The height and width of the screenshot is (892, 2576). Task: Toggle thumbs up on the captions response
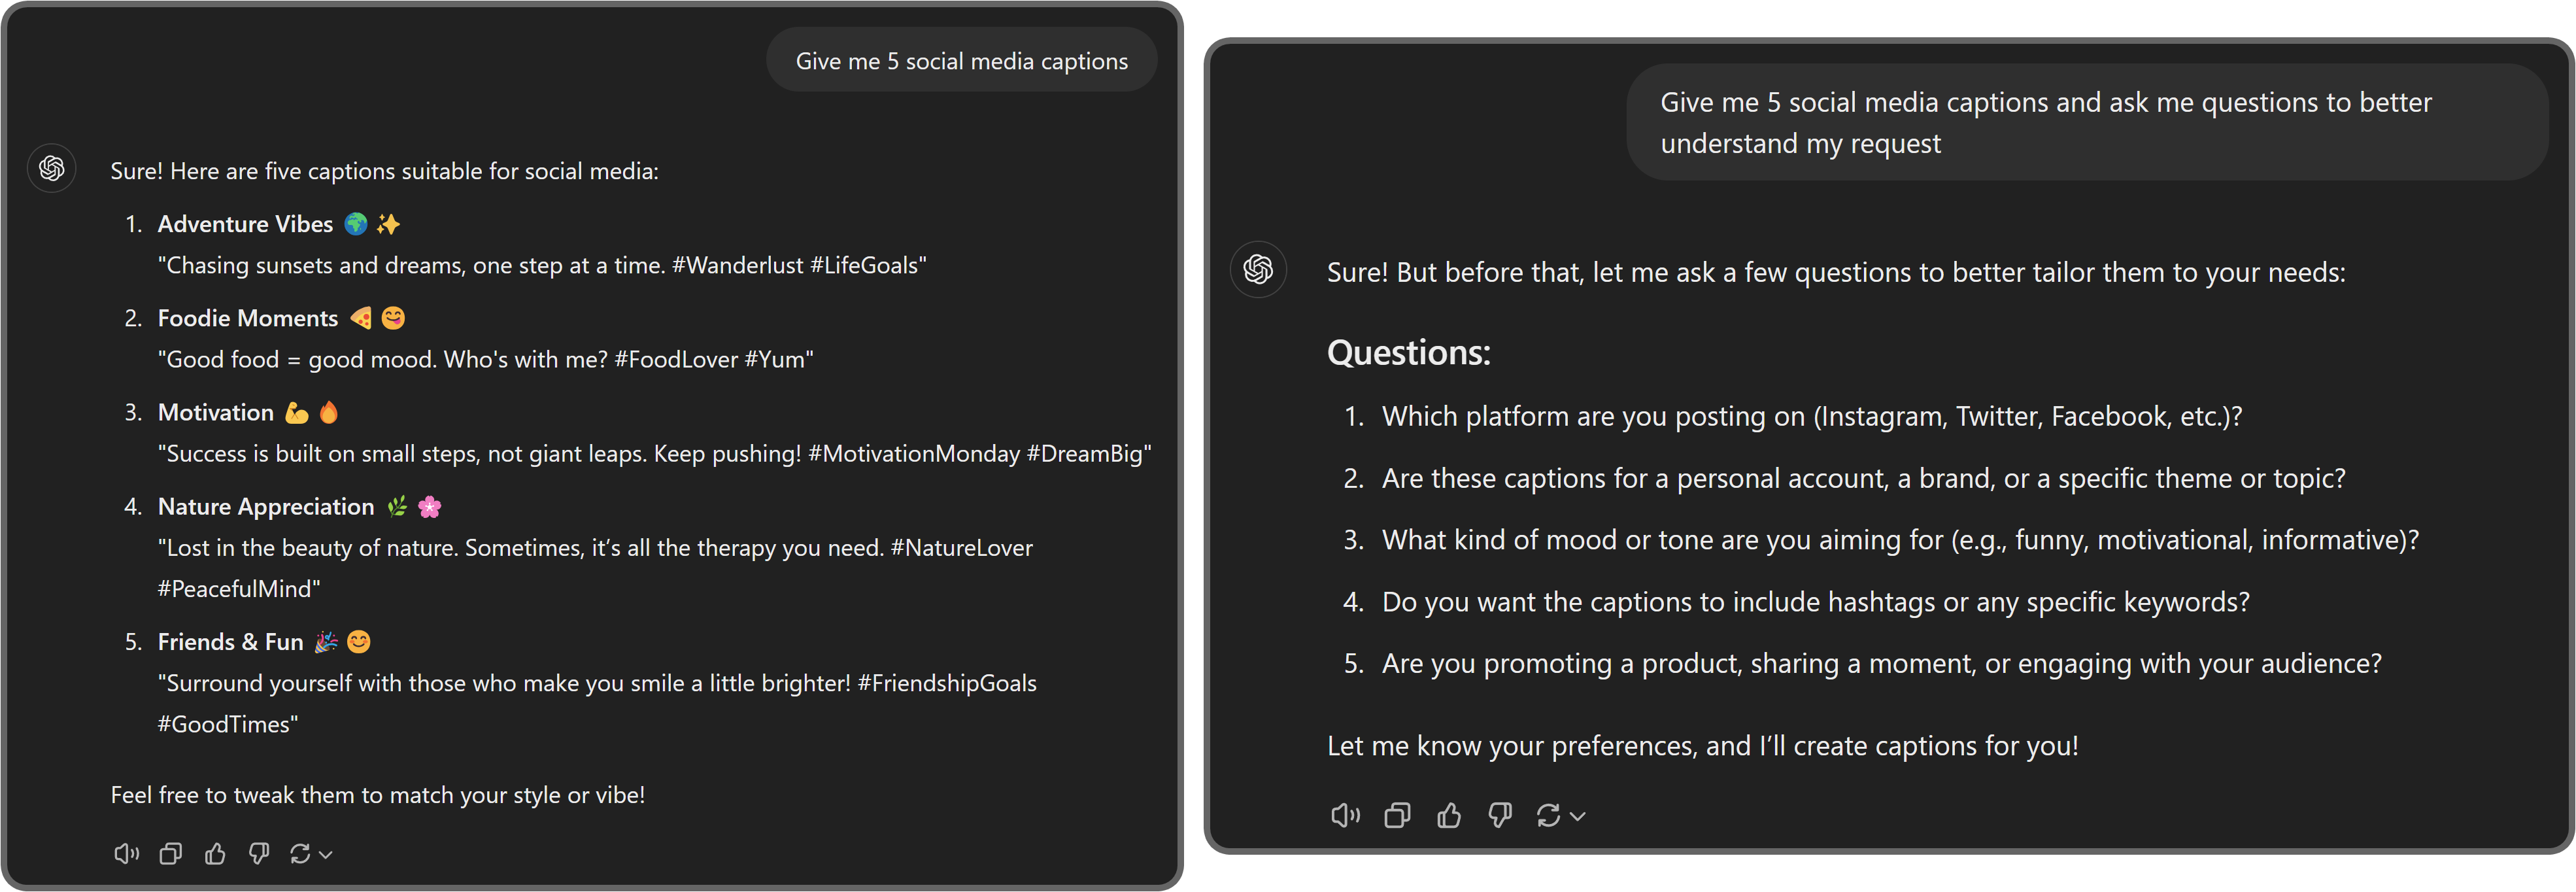coord(214,853)
